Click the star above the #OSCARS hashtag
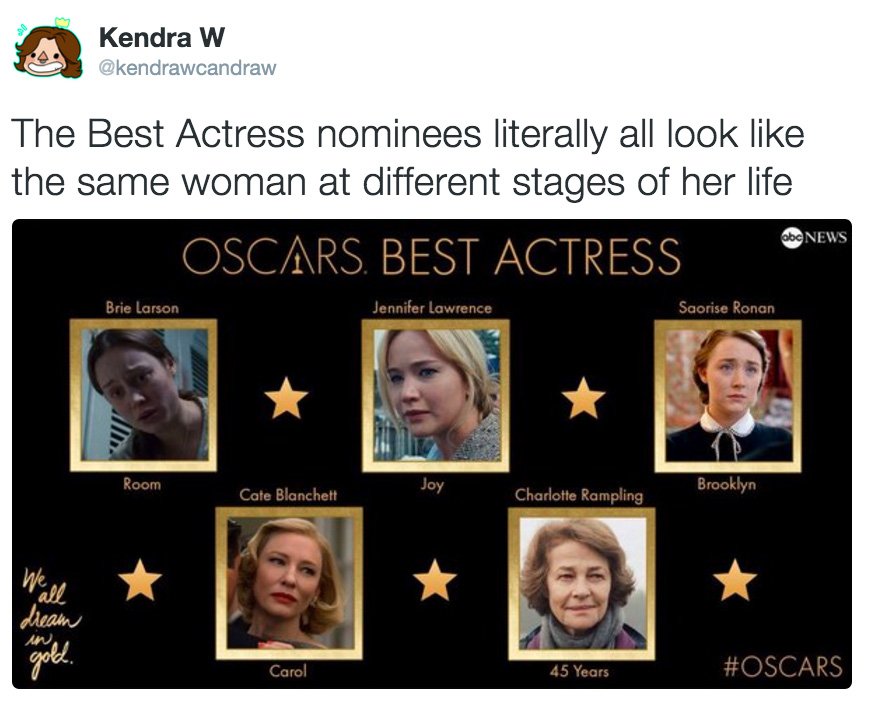Viewport: 869px width, 703px height. pos(736,579)
